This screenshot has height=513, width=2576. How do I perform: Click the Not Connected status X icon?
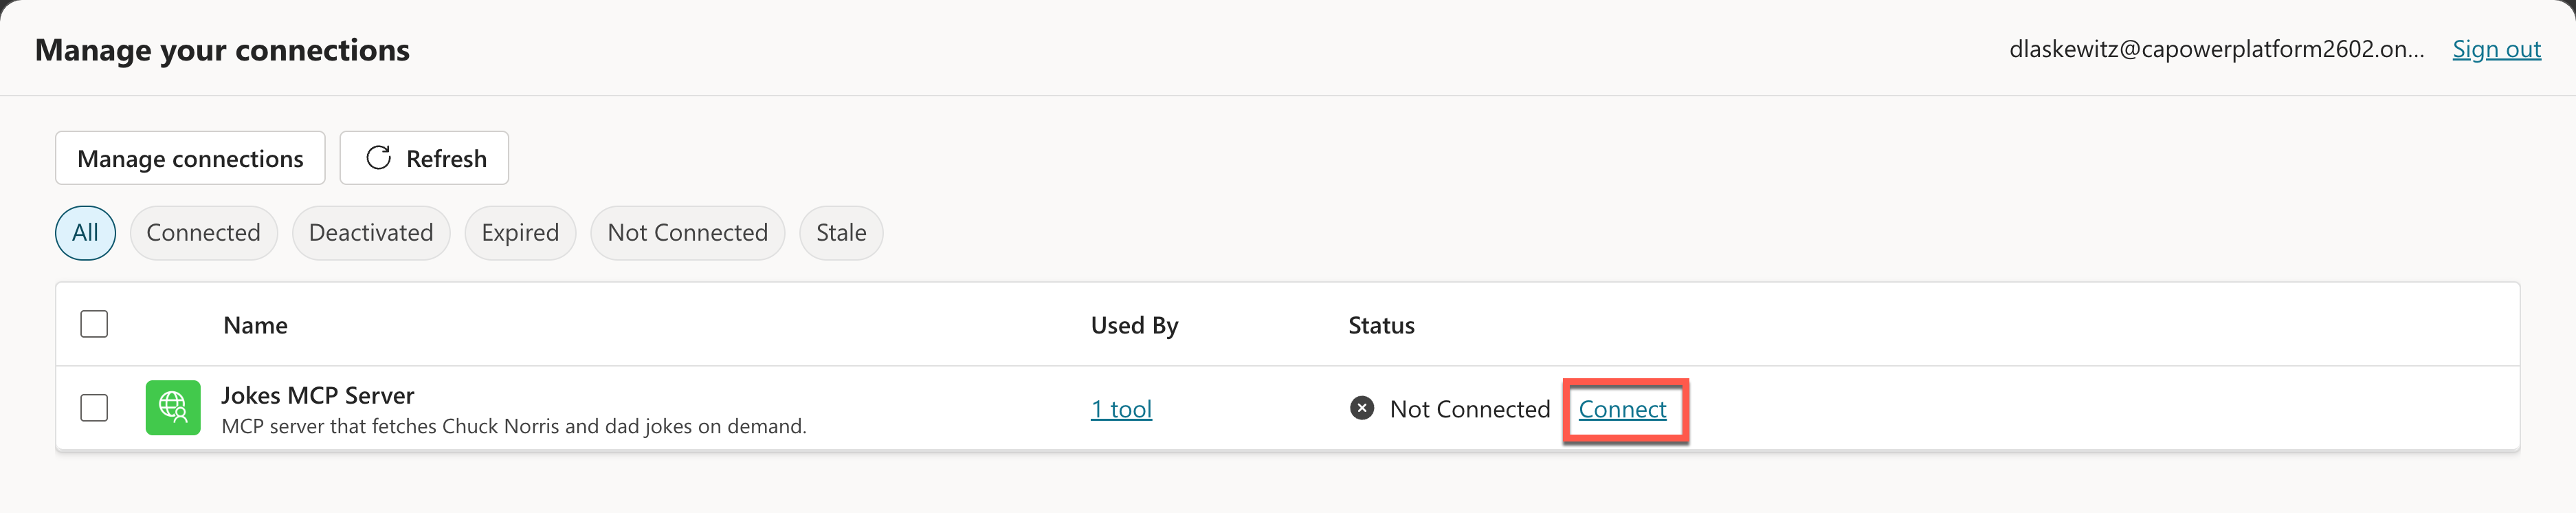click(x=1361, y=408)
